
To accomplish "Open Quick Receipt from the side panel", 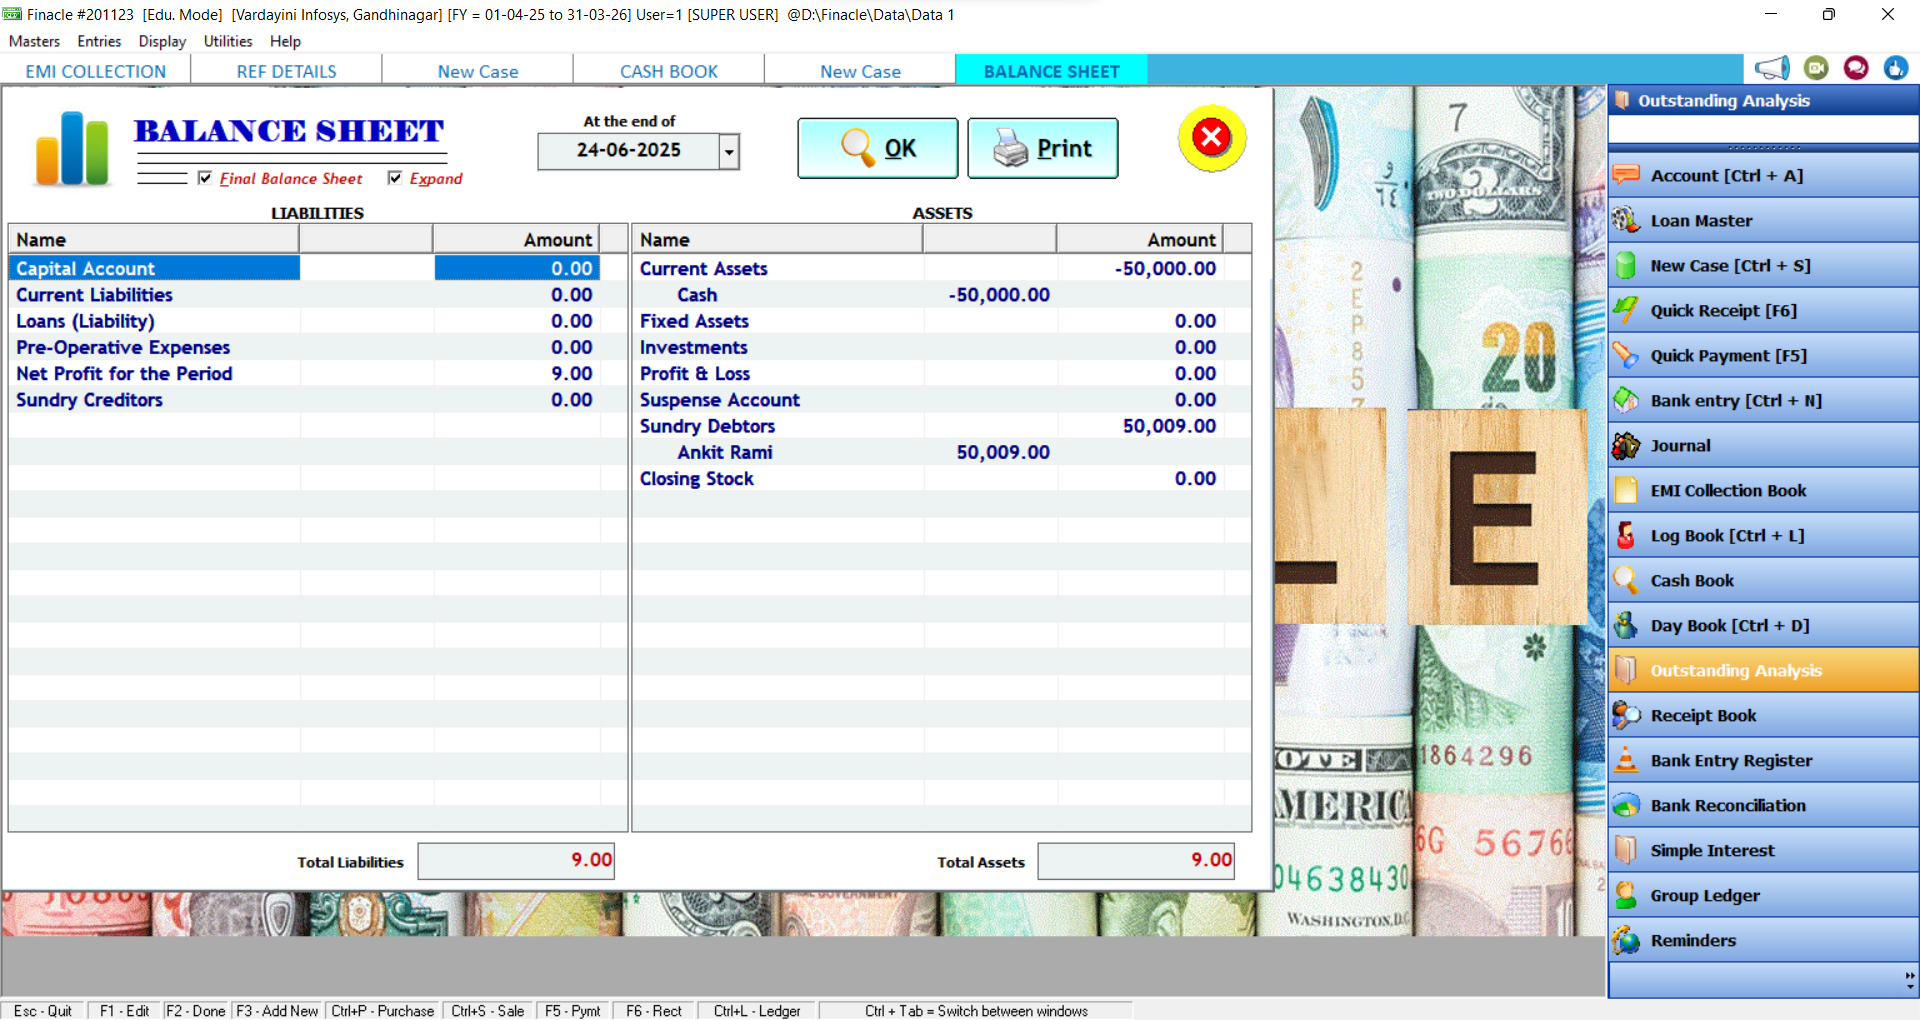I will (x=1722, y=311).
